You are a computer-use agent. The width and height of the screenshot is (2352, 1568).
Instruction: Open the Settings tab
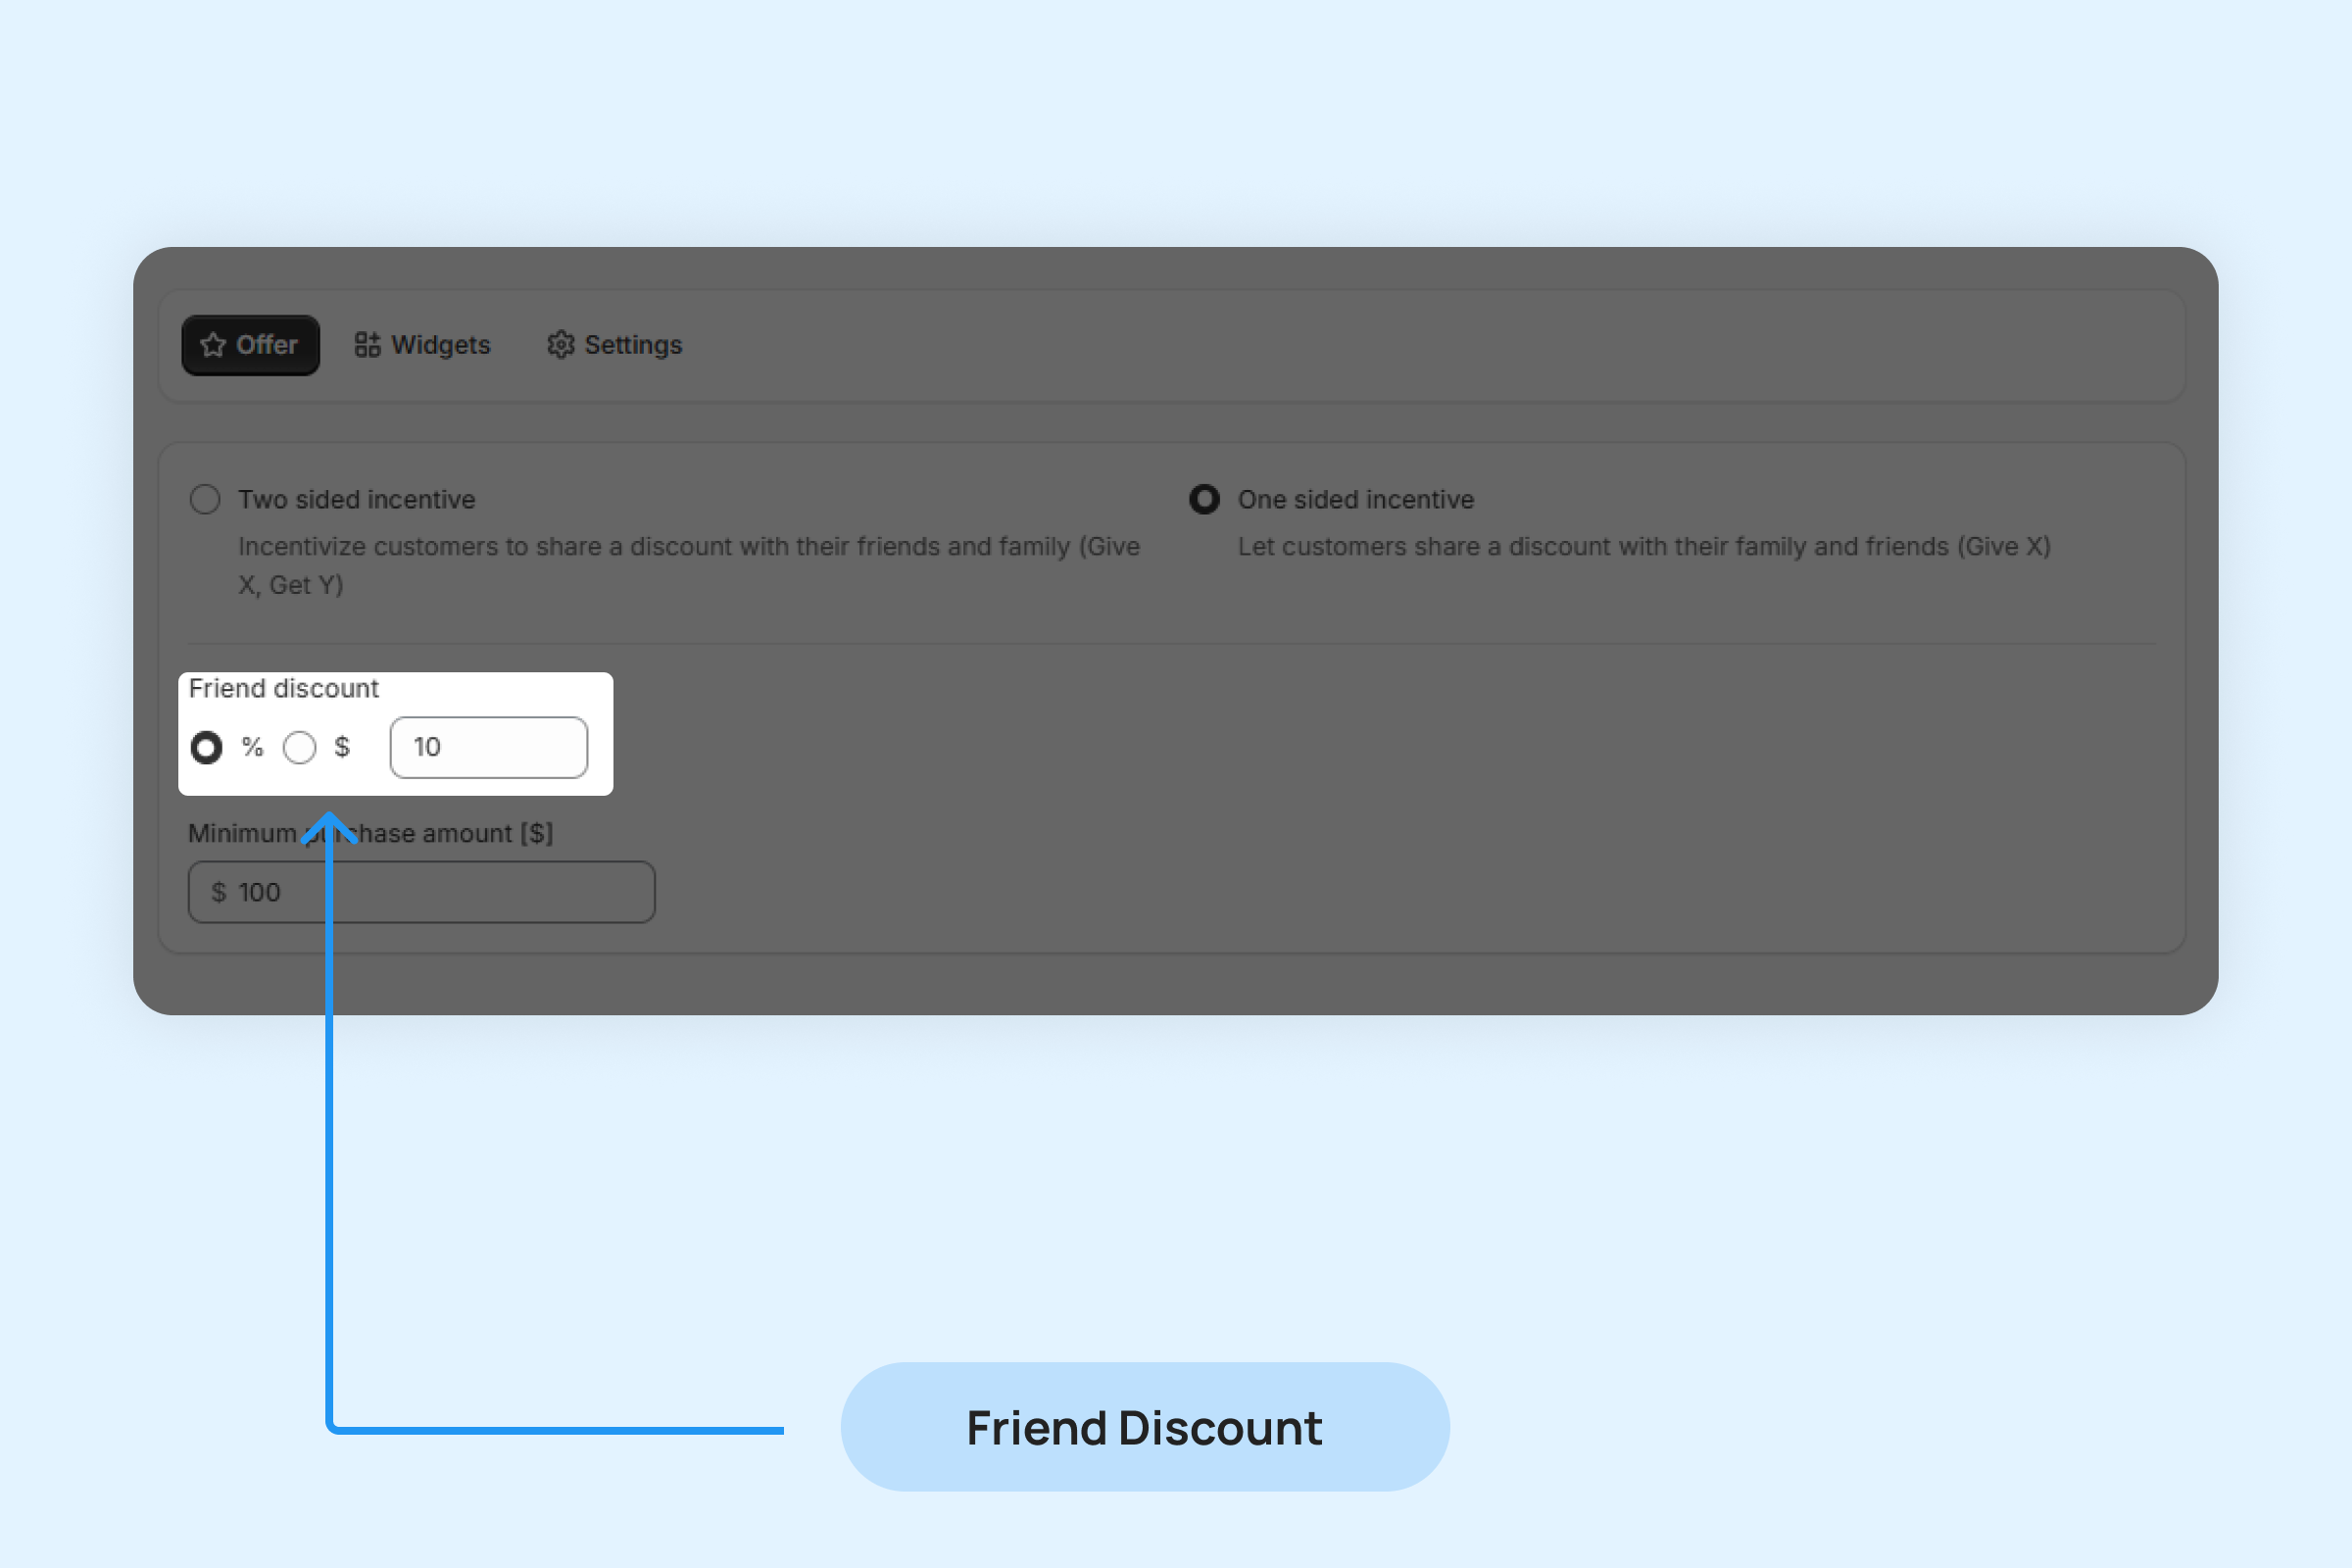(615, 345)
